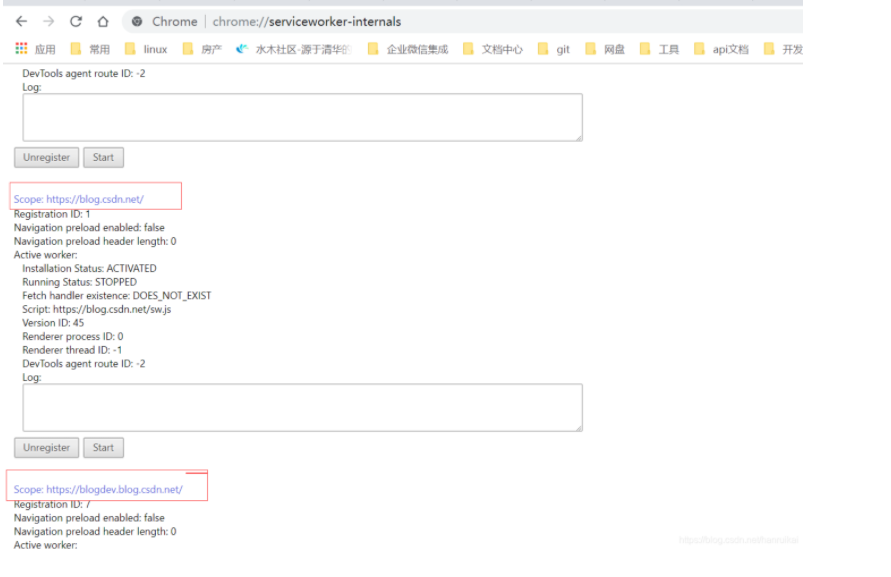Click Start button above blog.csdn.net scope

point(103,157)
